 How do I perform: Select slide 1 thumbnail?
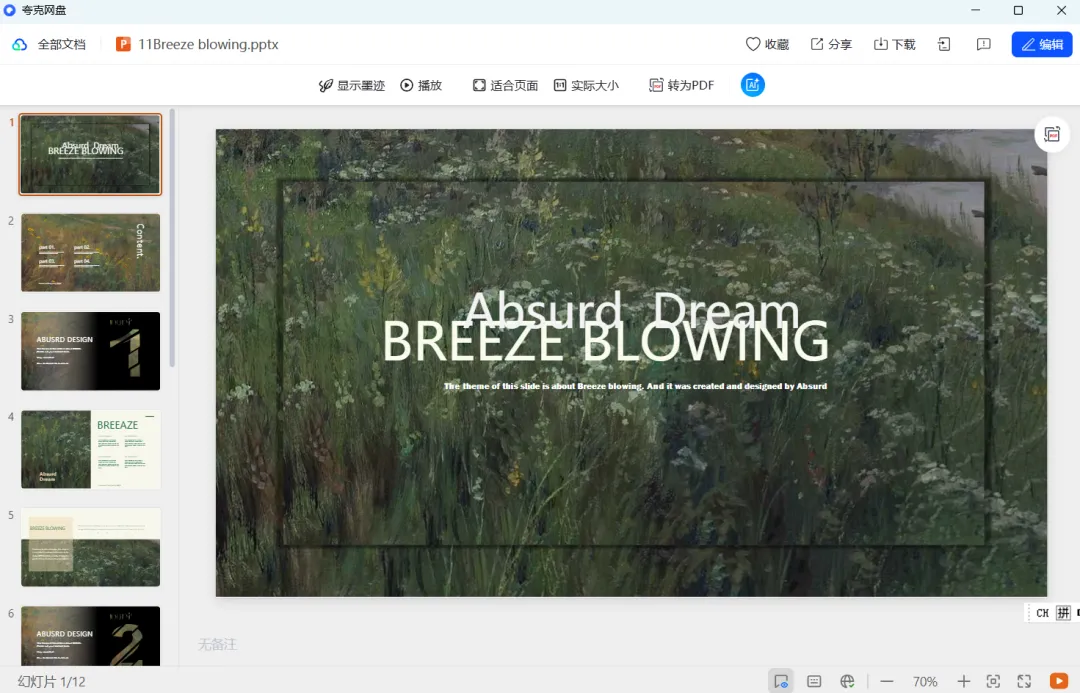(90, 154)
